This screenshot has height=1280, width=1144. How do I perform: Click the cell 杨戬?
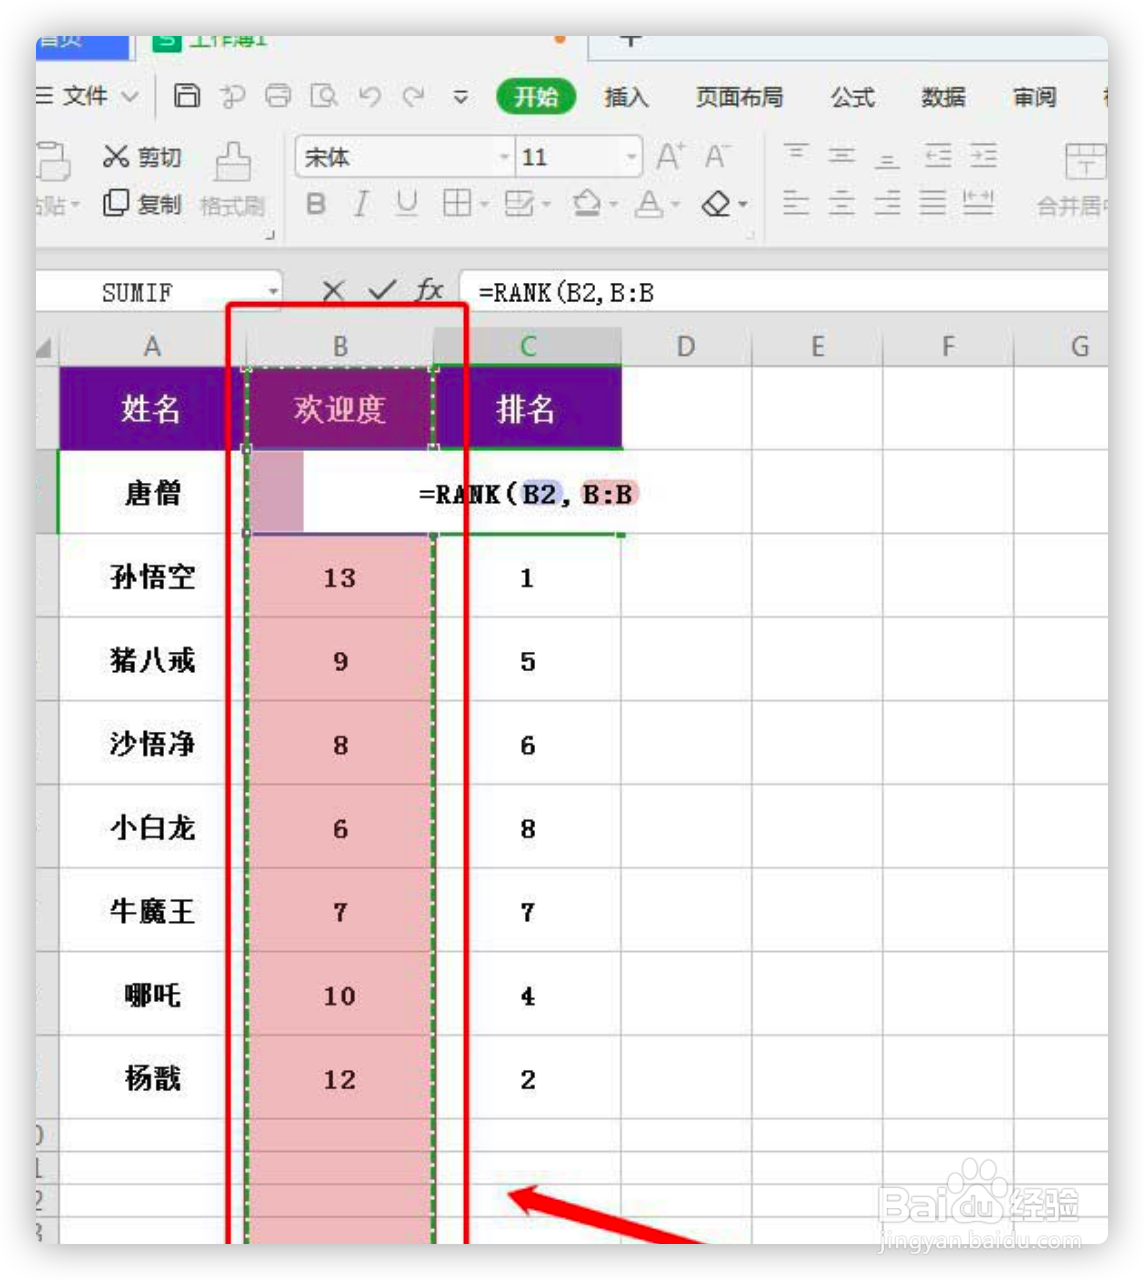(x=152, y=1078)
